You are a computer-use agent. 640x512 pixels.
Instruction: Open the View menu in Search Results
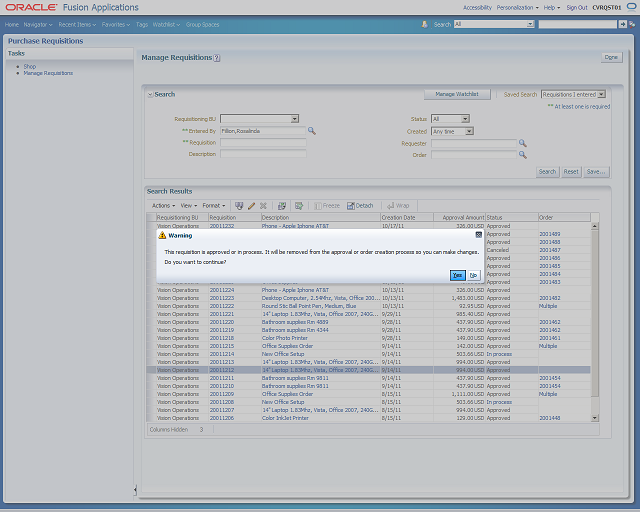pos(189,206)
